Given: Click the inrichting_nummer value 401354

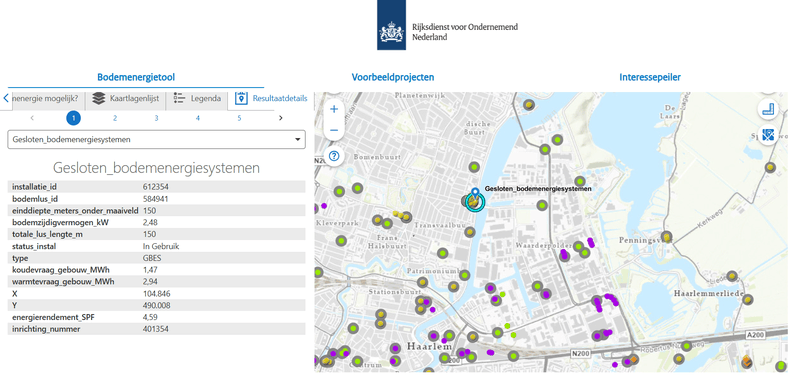Looking at the screenshot, I should [x=156, y=329].
